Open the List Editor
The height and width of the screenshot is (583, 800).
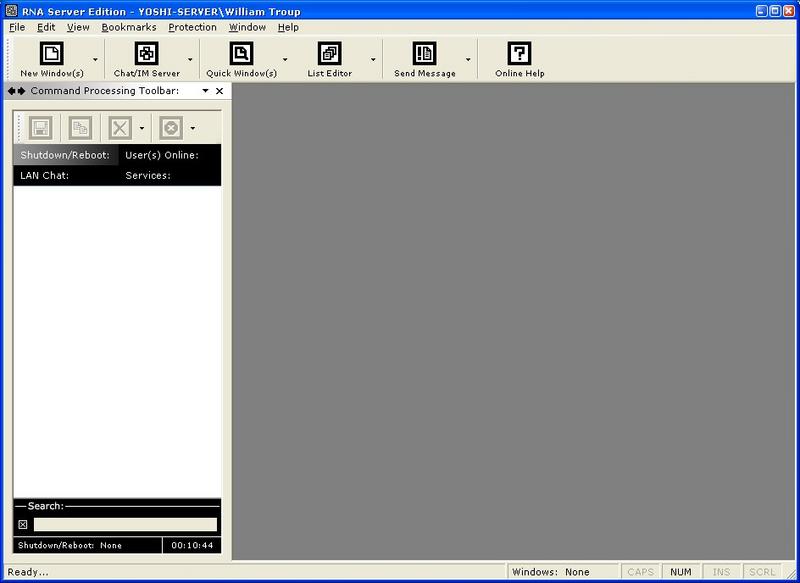(330, 54)
